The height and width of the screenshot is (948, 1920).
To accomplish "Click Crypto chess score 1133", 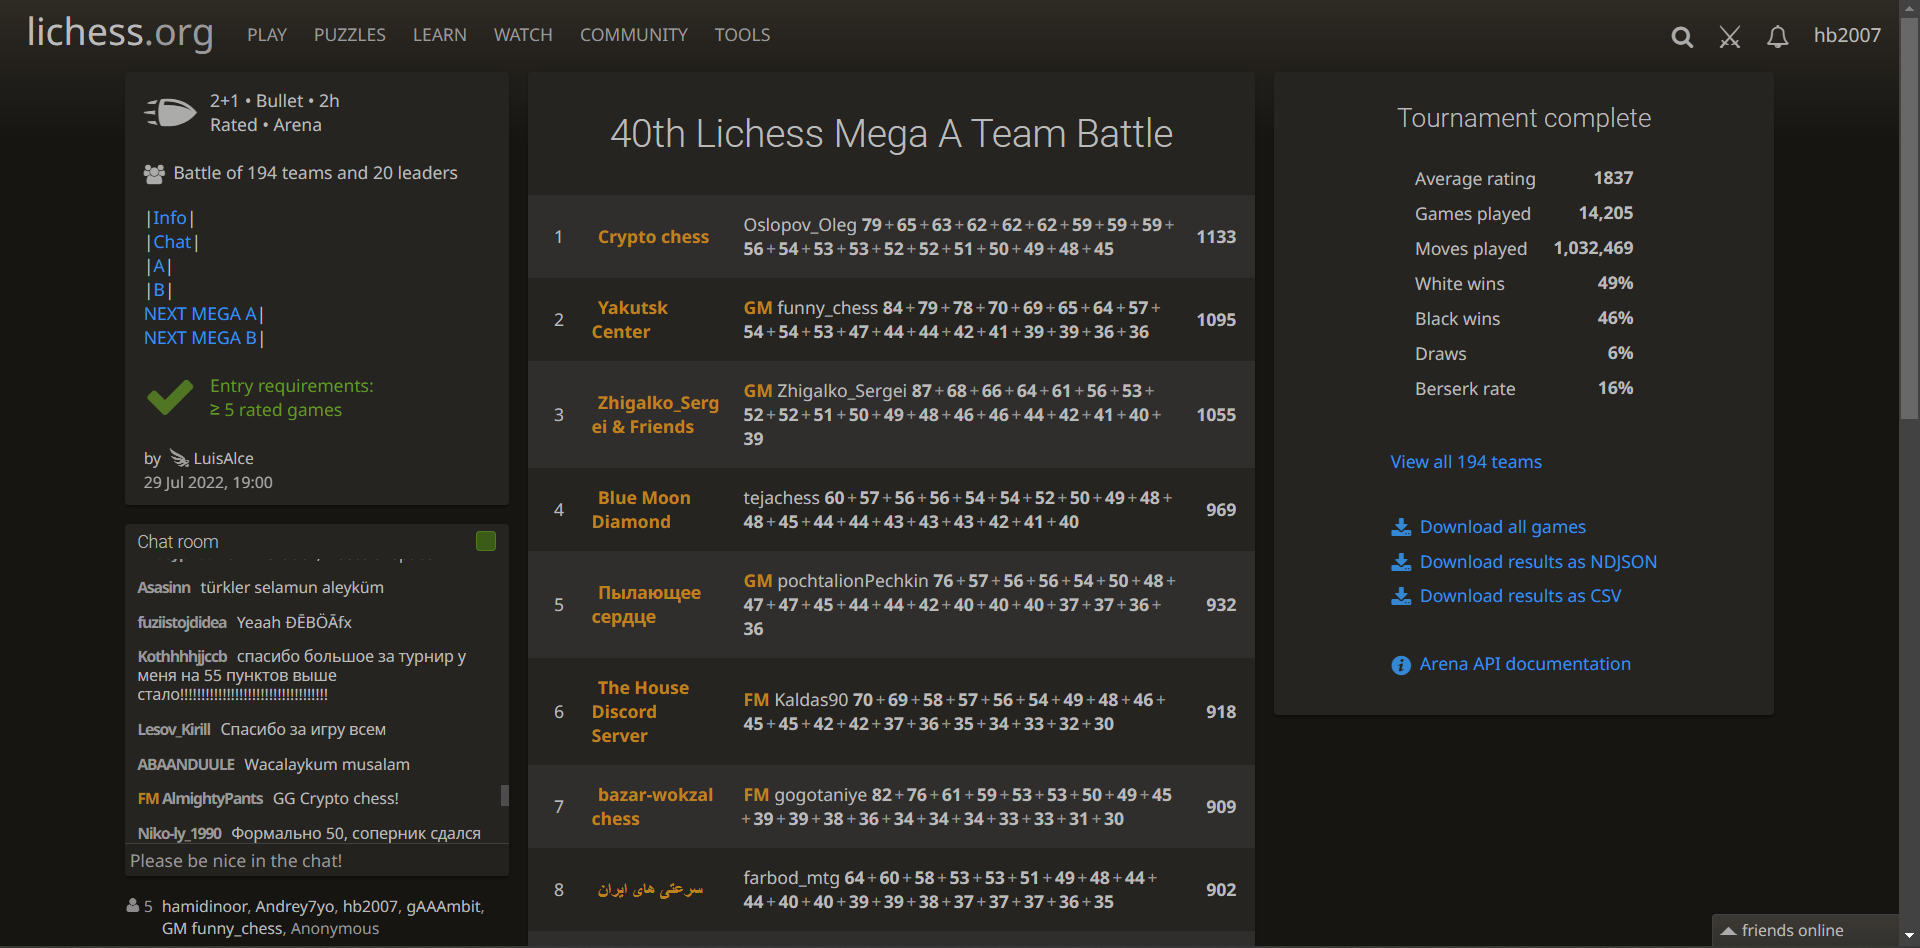I will tap(1216, 237).
